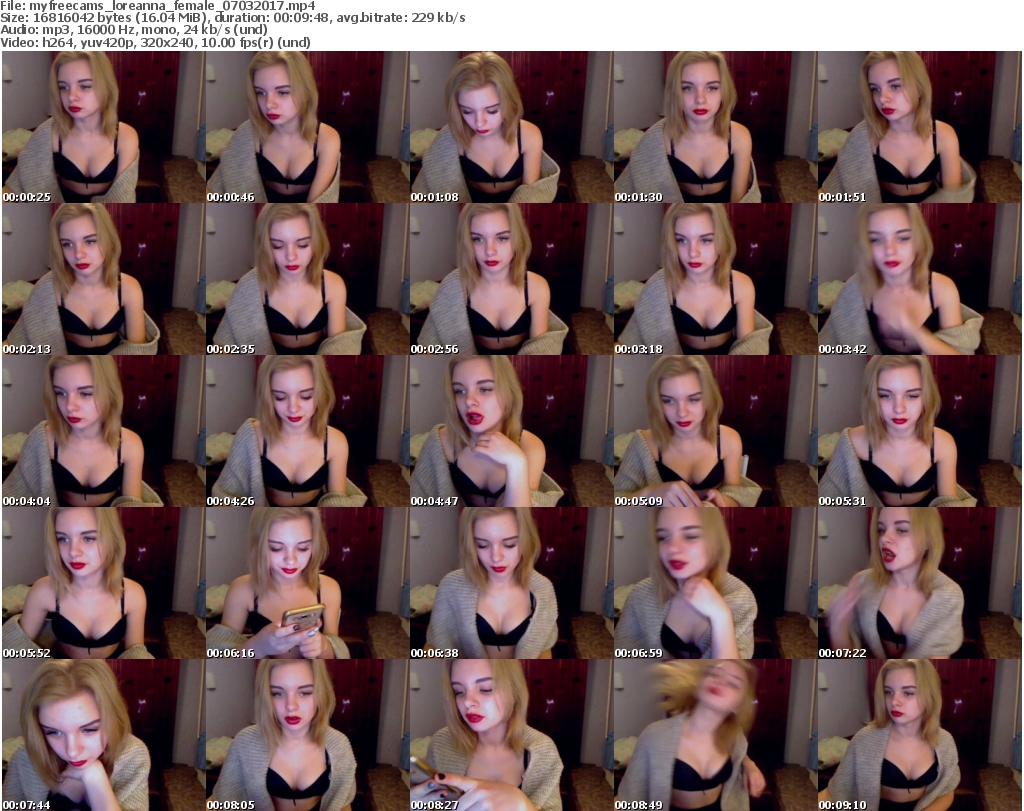1024x811 pixels.
Task: Click the preview frame timestamped 00:06:16
Action: pos(307,583)
